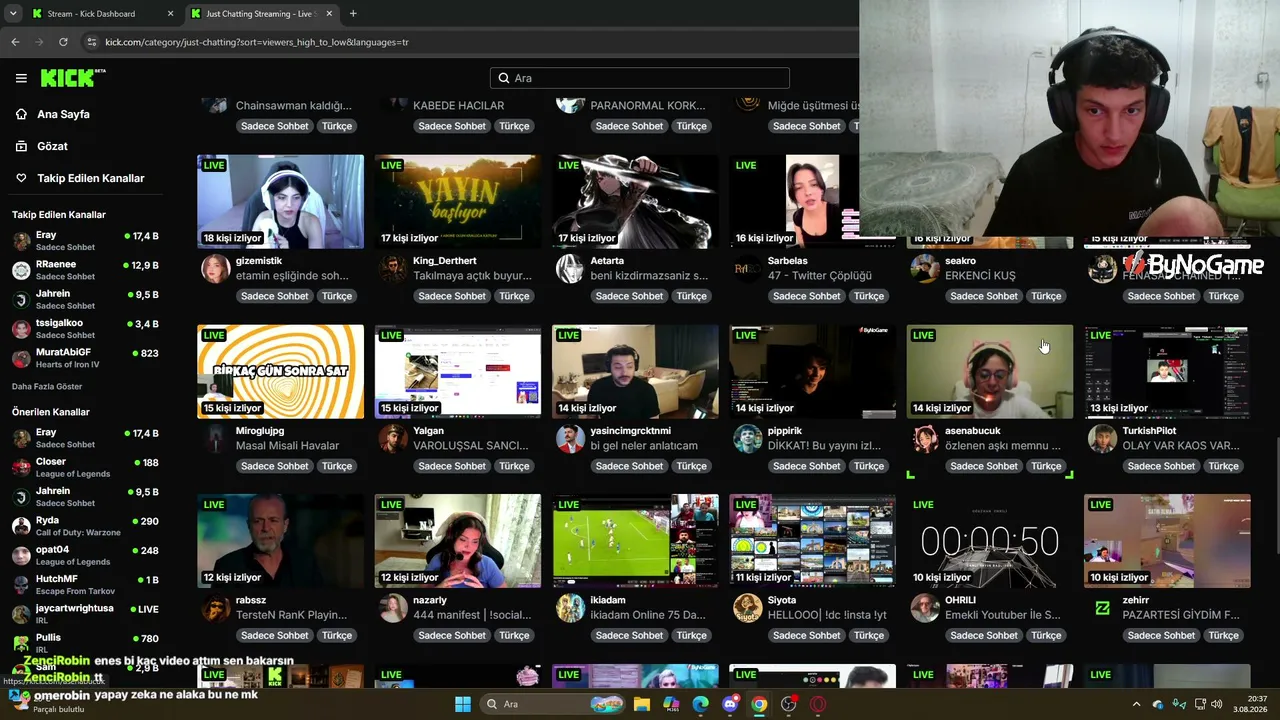This screenshot has width=1280, height=720.
Task: Open stream title 'HELLOOO| !dc !insta !yt'
Action: [827, 615]
